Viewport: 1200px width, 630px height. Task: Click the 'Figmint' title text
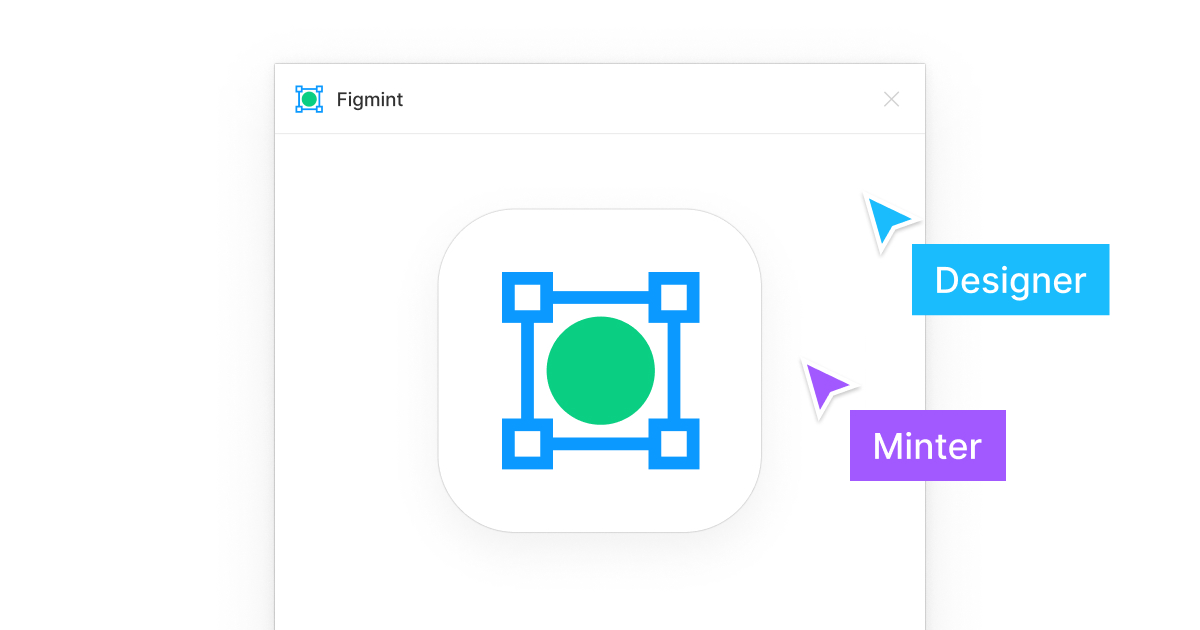(370, 100)
